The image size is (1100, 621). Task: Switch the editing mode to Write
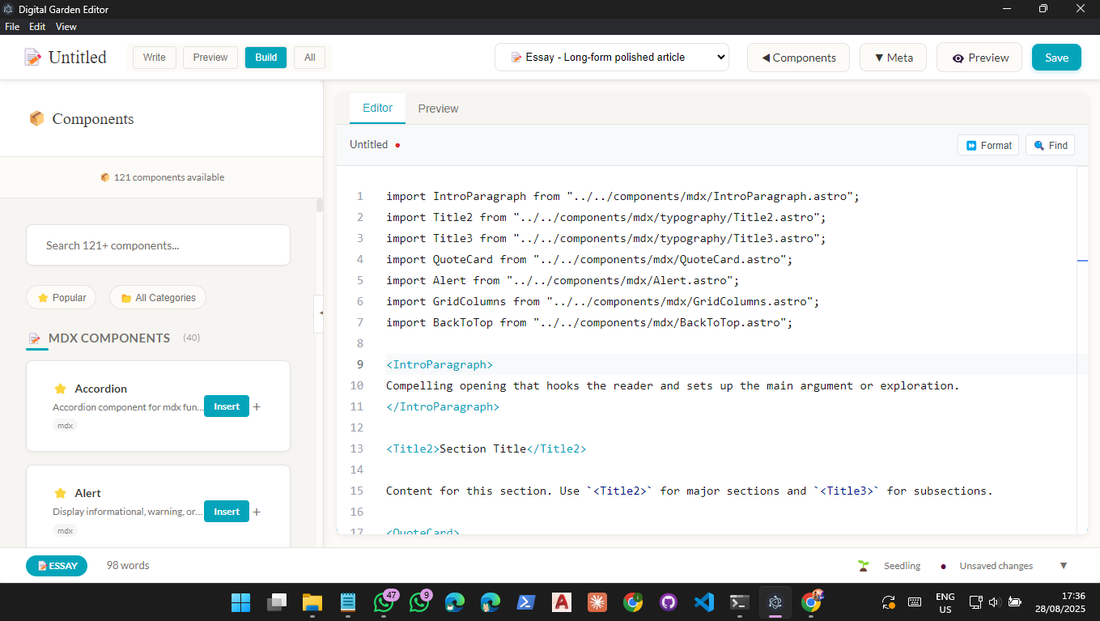153,57
